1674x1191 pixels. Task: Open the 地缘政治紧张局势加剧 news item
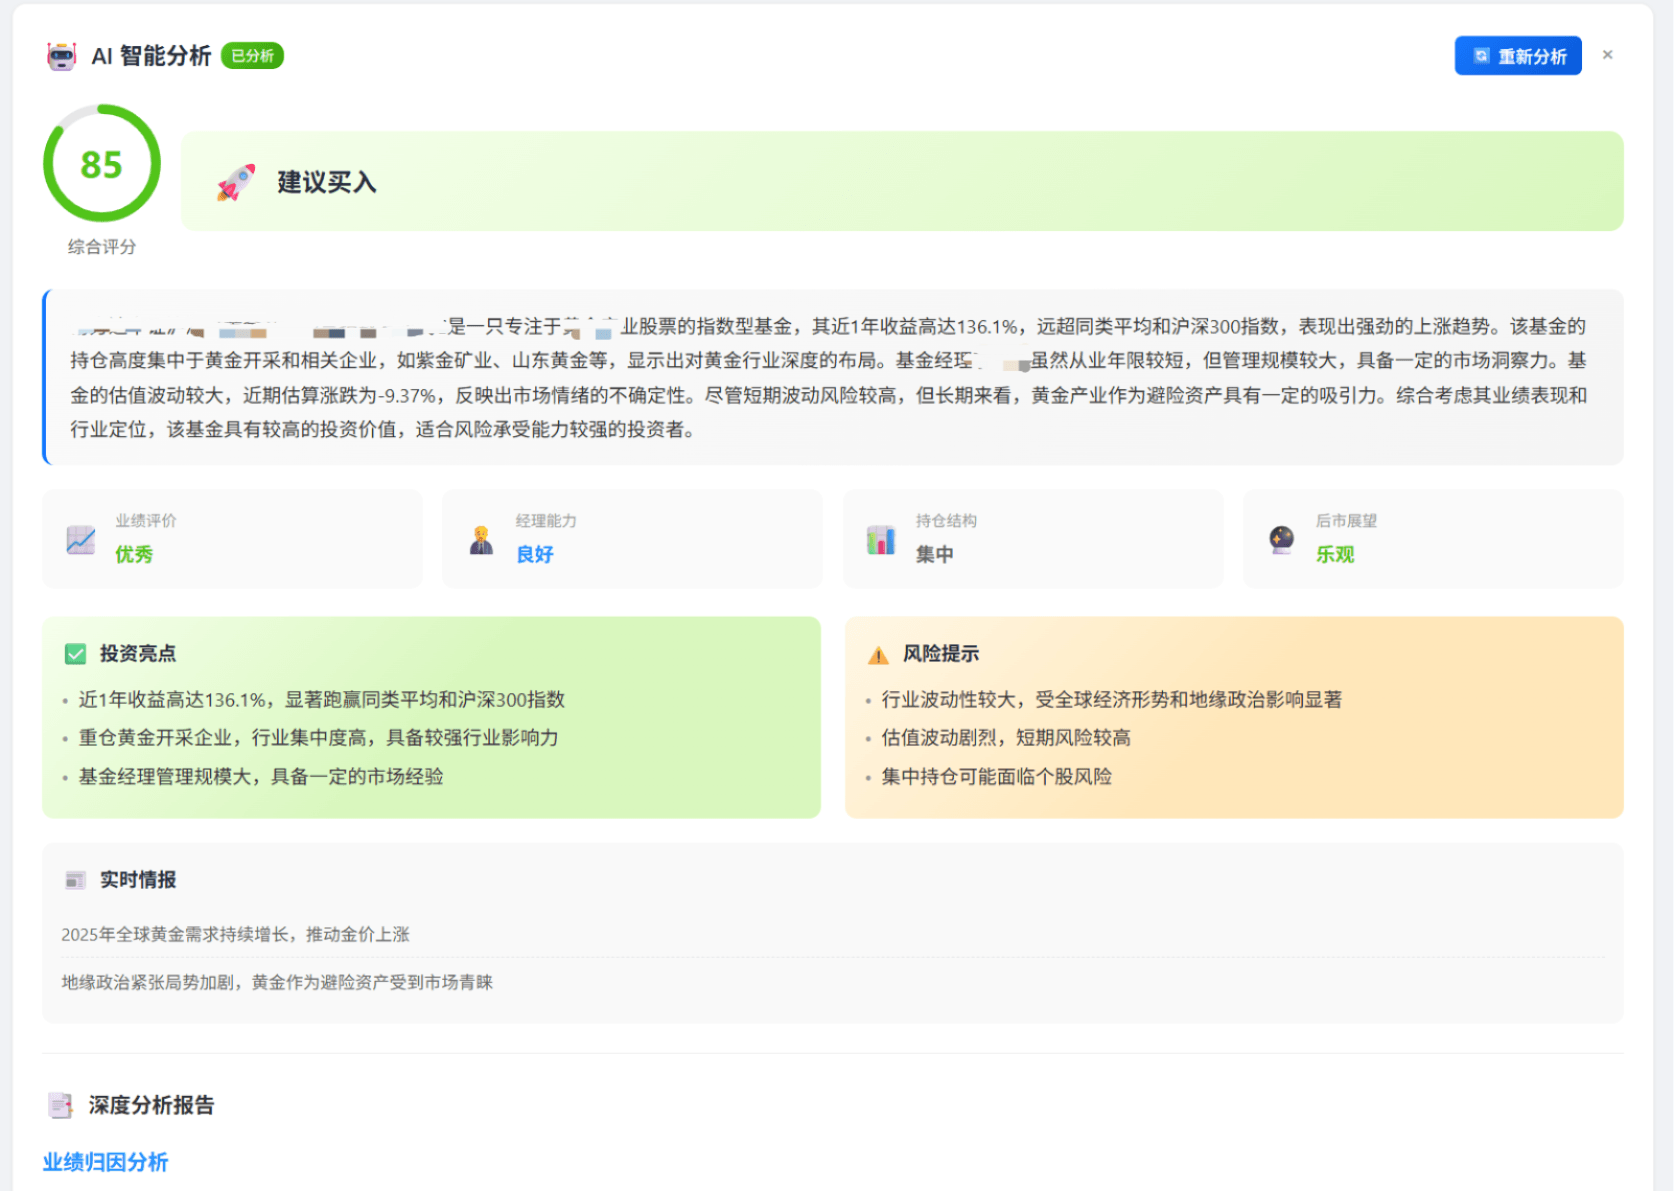tap(277, 983)
